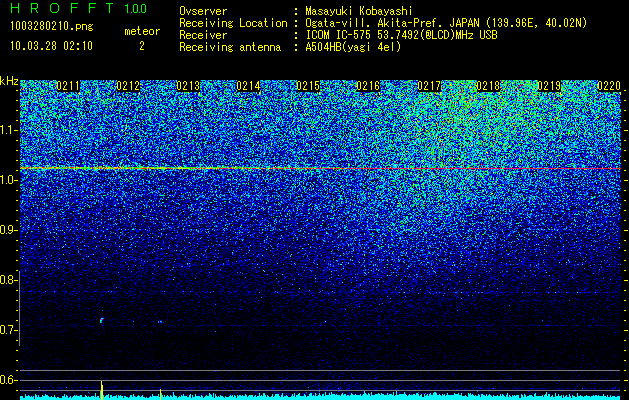The width and height of the screenshot is (629, 400).
Task: Click the 0.8 kHz axis label
Action: pyautogui.click(x=9, y=280)
